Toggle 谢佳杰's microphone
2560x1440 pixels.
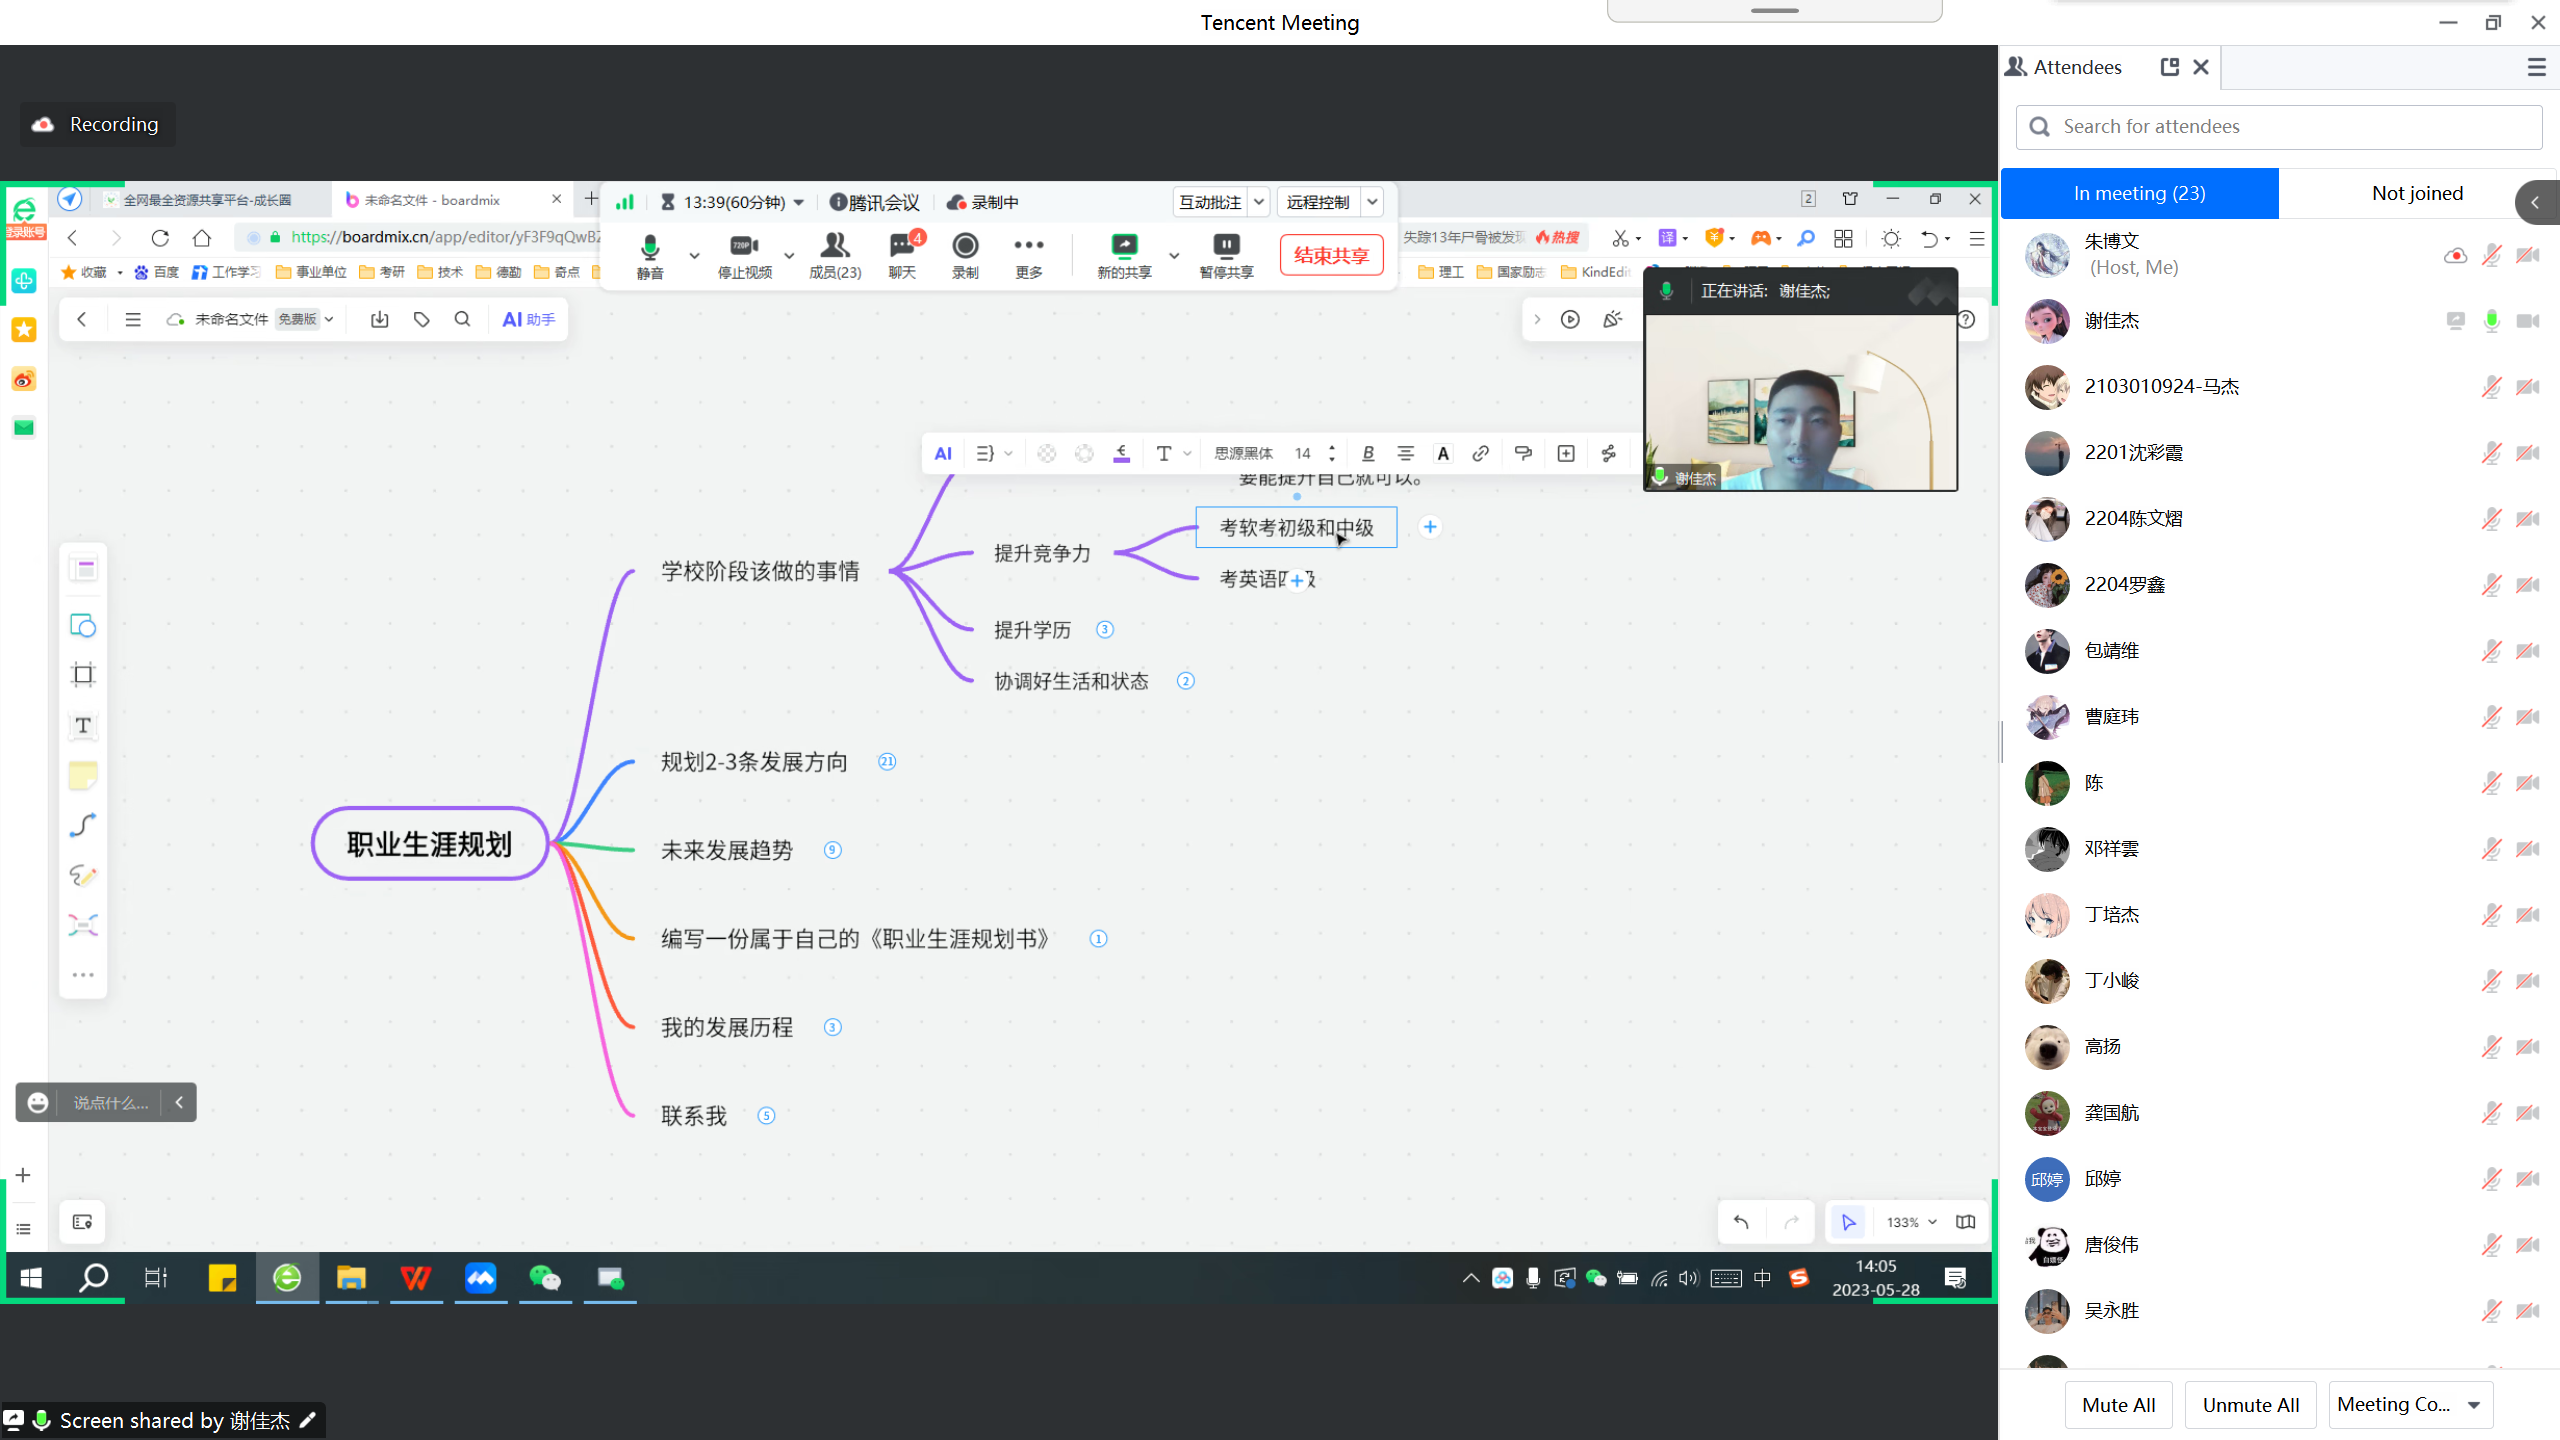point(2491,321)
